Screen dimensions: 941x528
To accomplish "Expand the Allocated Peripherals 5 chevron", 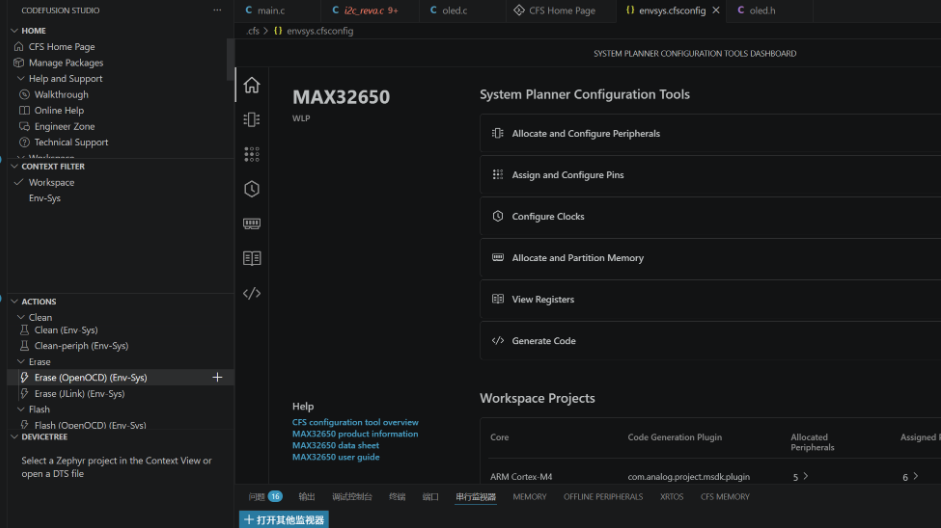I will click(x=805, y=476).
